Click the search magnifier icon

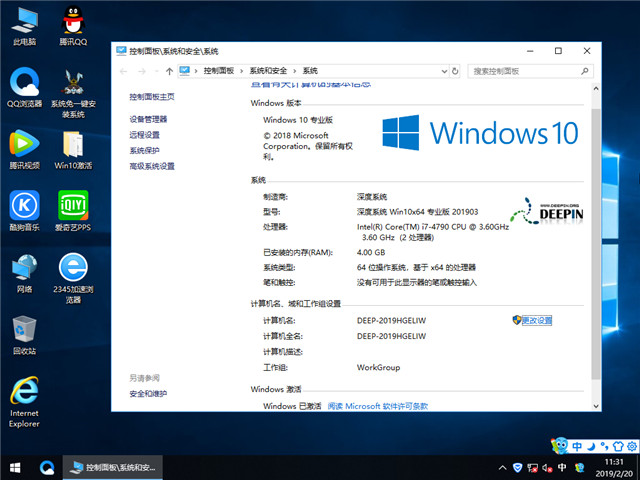(584, 71)
